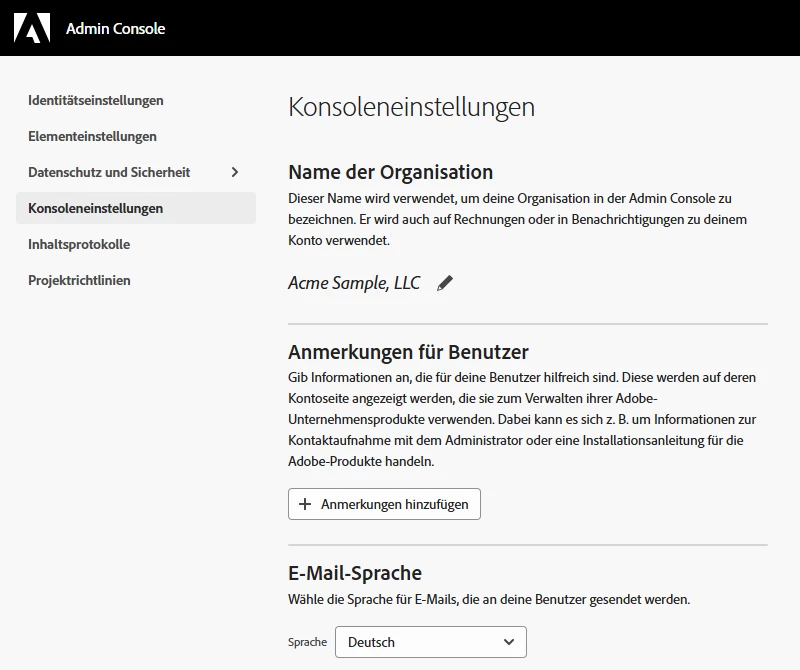The image size is (800, 670).
Task: Click the E-Mail-Sprache heading
Action: pos(355,573)
